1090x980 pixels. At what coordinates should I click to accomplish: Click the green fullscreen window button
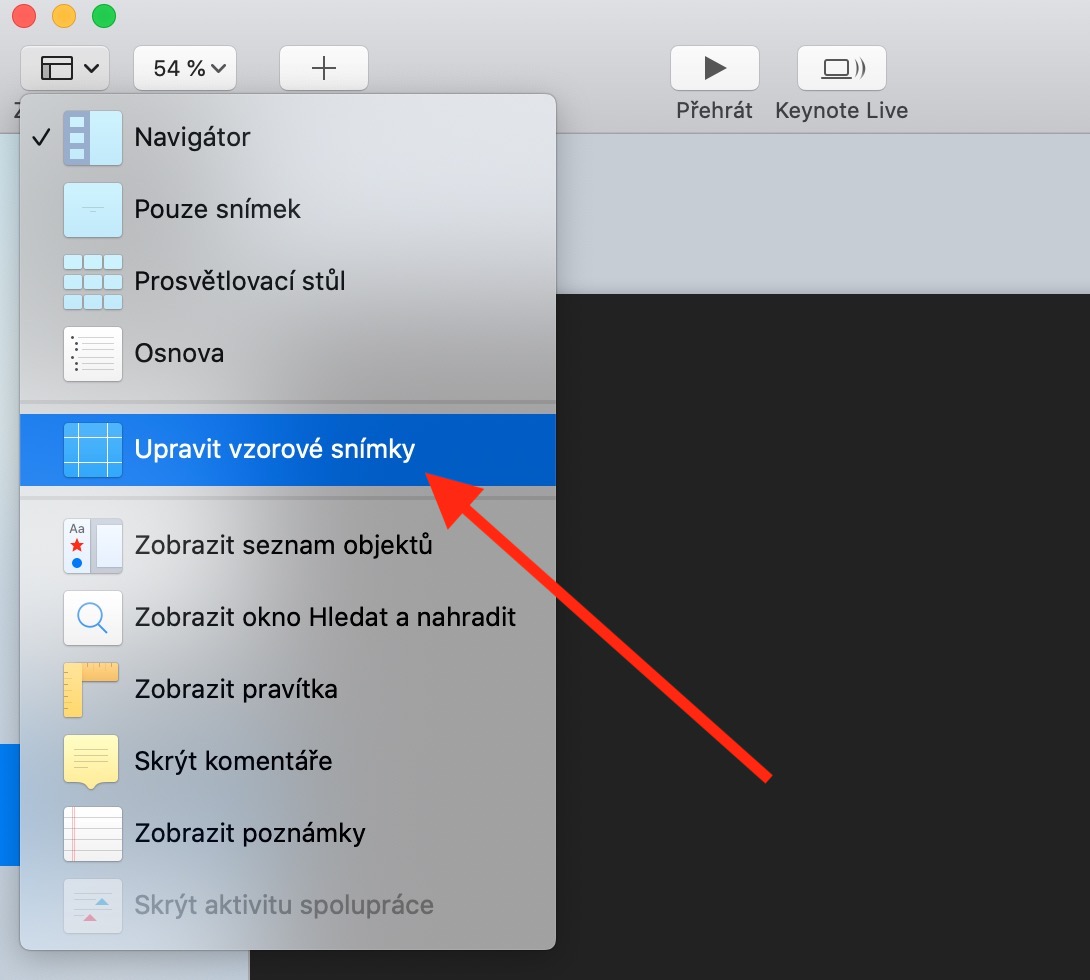tap(104, 15)
